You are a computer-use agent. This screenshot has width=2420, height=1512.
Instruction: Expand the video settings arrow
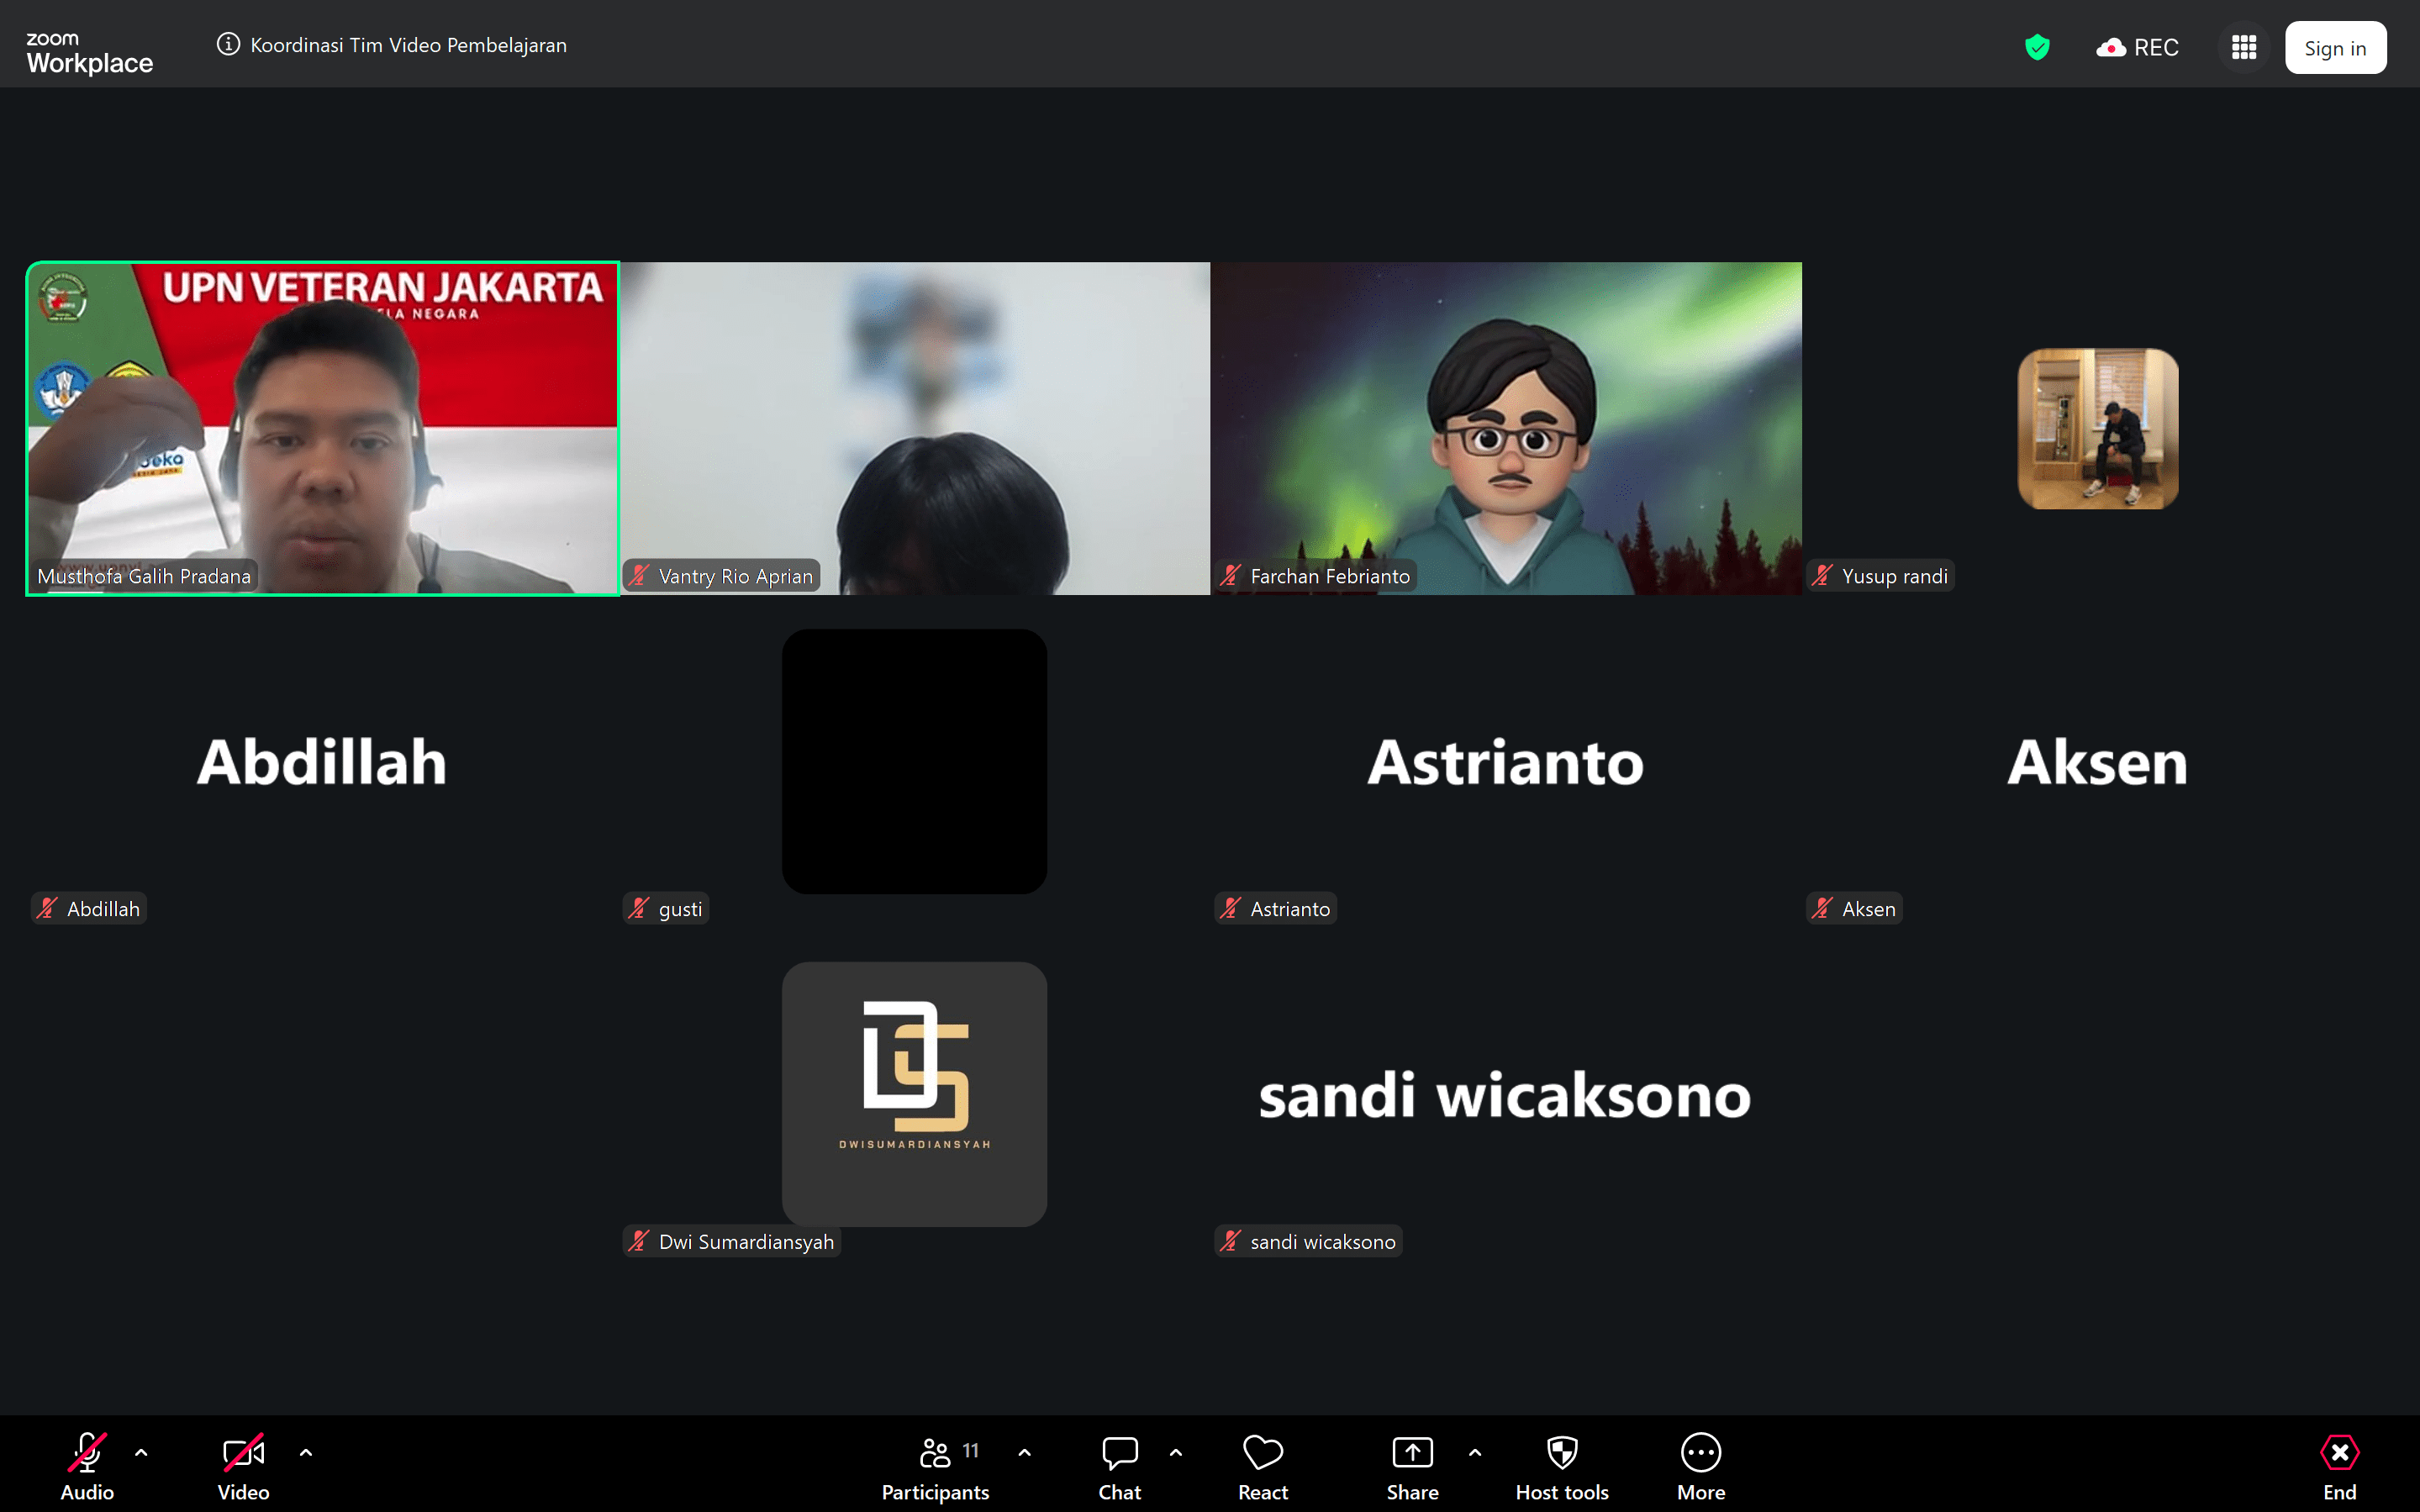coord(306,1452)
